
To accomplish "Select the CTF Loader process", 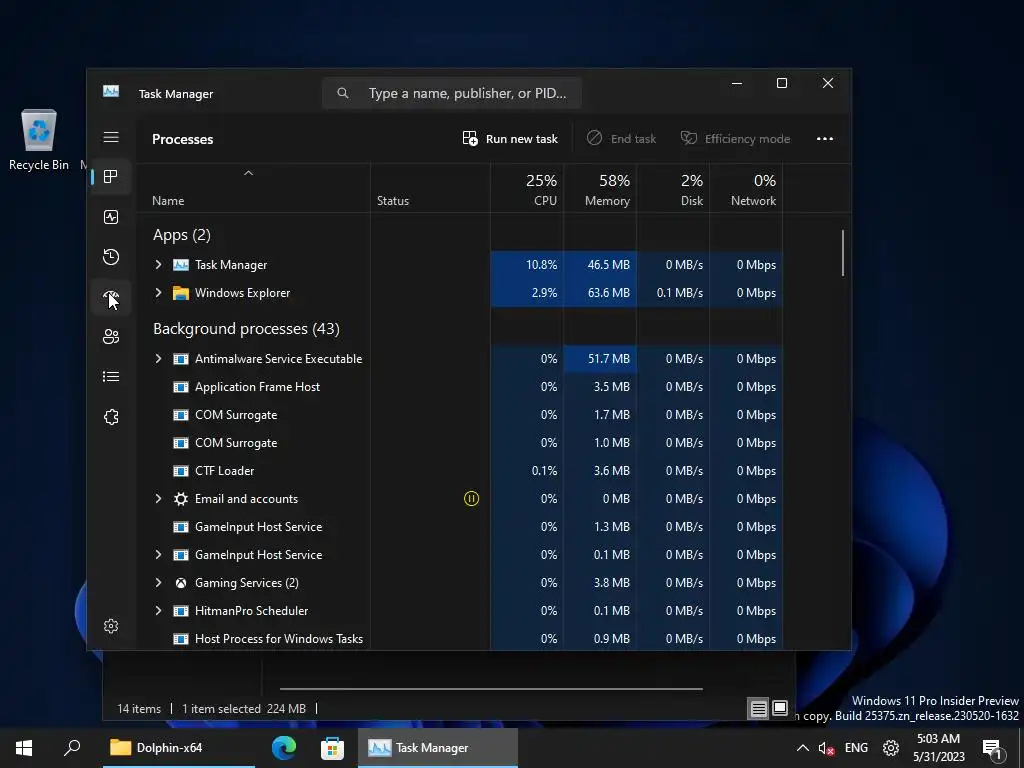I will pos(458,471).
